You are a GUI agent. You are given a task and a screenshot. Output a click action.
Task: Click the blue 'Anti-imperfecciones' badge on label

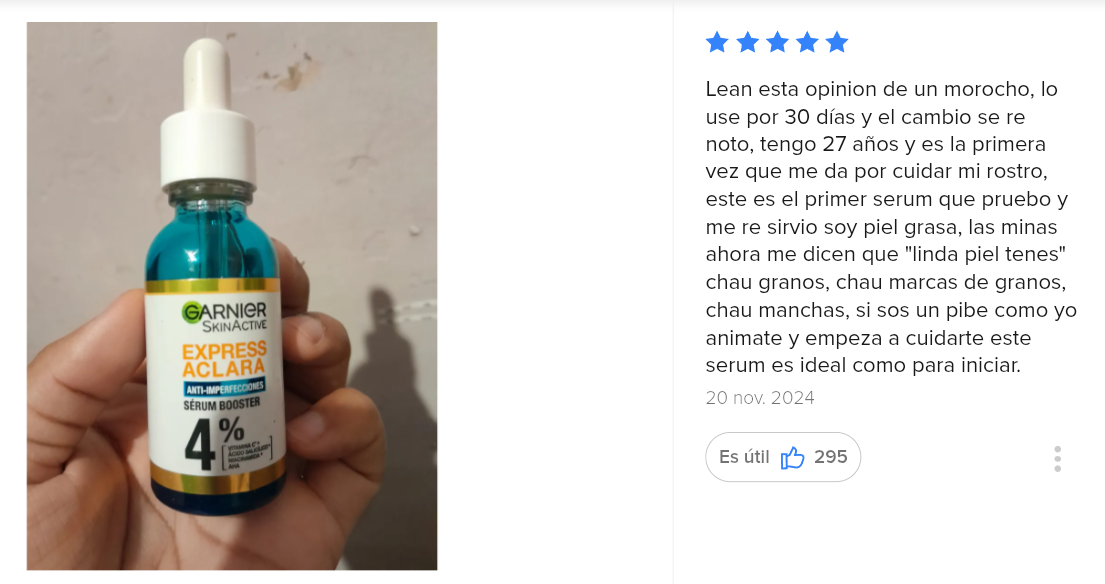coord(224,387)
